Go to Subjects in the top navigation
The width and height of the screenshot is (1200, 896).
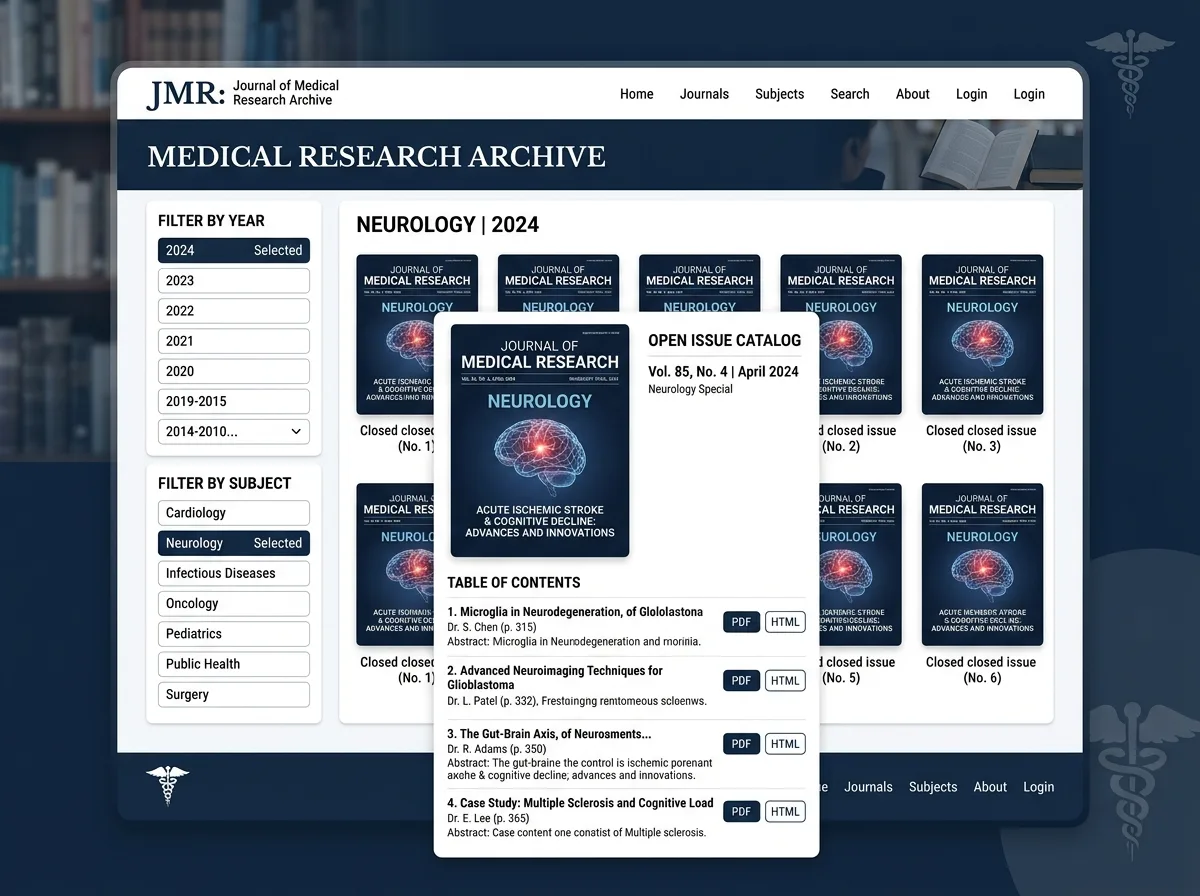(779, 94)
